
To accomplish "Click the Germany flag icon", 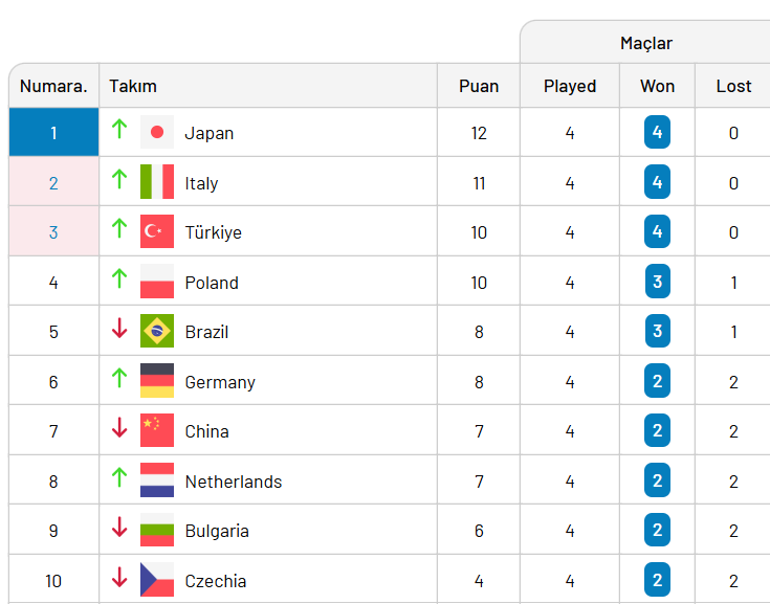I will (157, 381).
